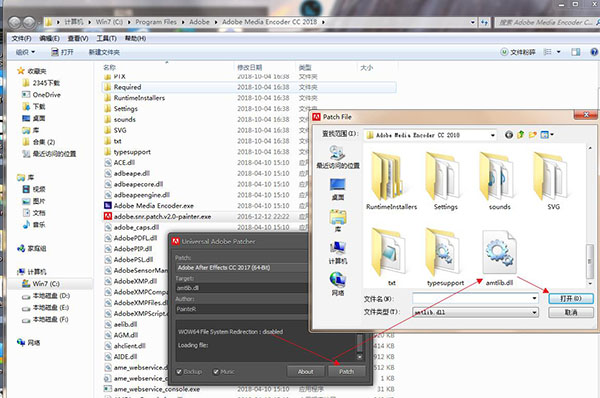The height and width of the screenshot is (398, 600).
Task: Select the Settings folder in Patch File dialog
Action: (445, 181)
